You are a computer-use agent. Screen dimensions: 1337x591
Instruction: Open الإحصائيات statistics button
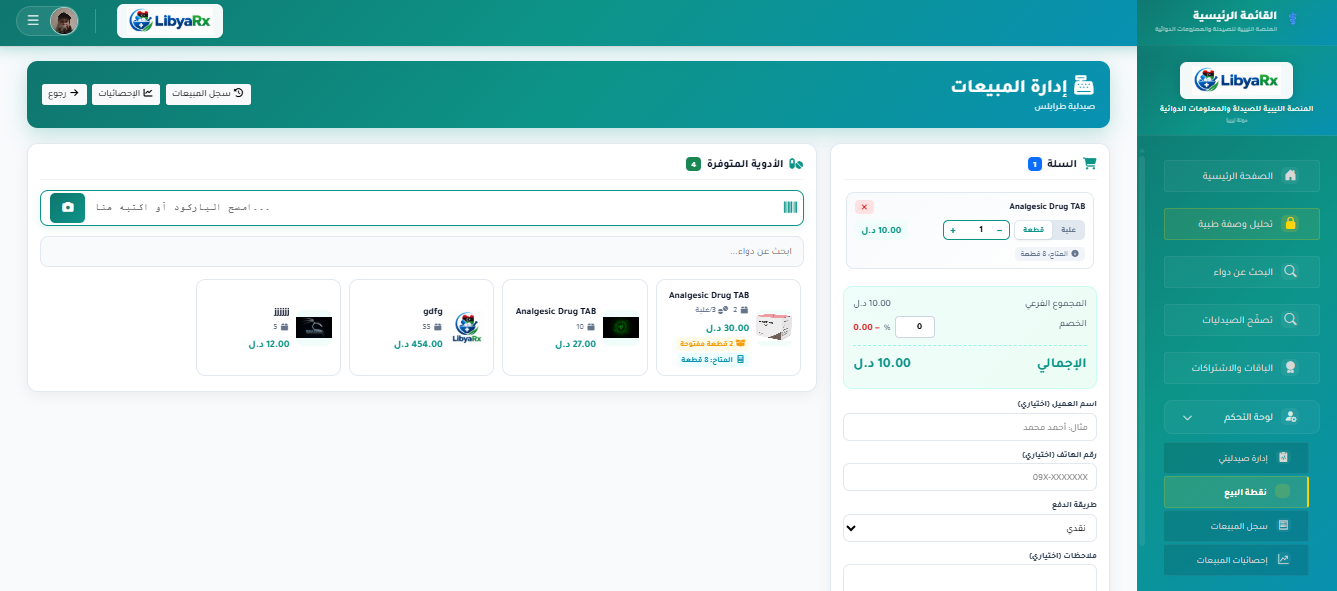126,94
